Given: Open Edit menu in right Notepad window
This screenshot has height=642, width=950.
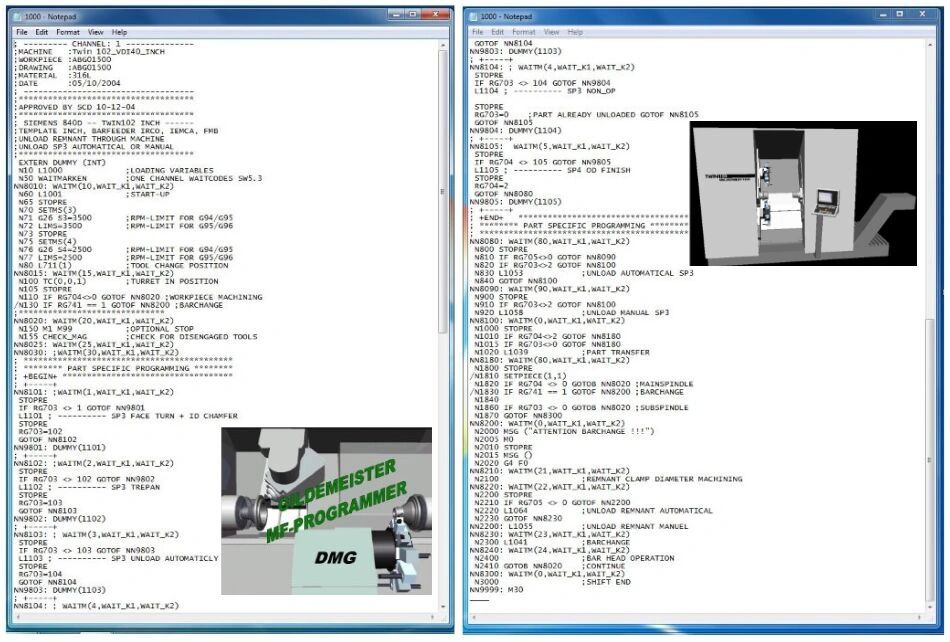Looking at the screenshot, I should point(497,32).
